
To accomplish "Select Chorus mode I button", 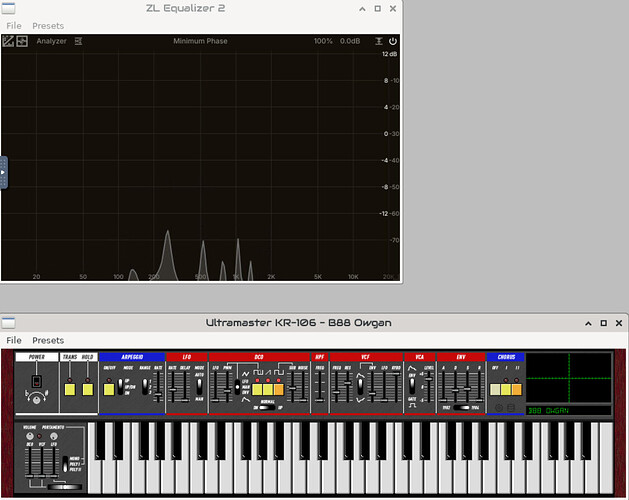I will point(506,388).
